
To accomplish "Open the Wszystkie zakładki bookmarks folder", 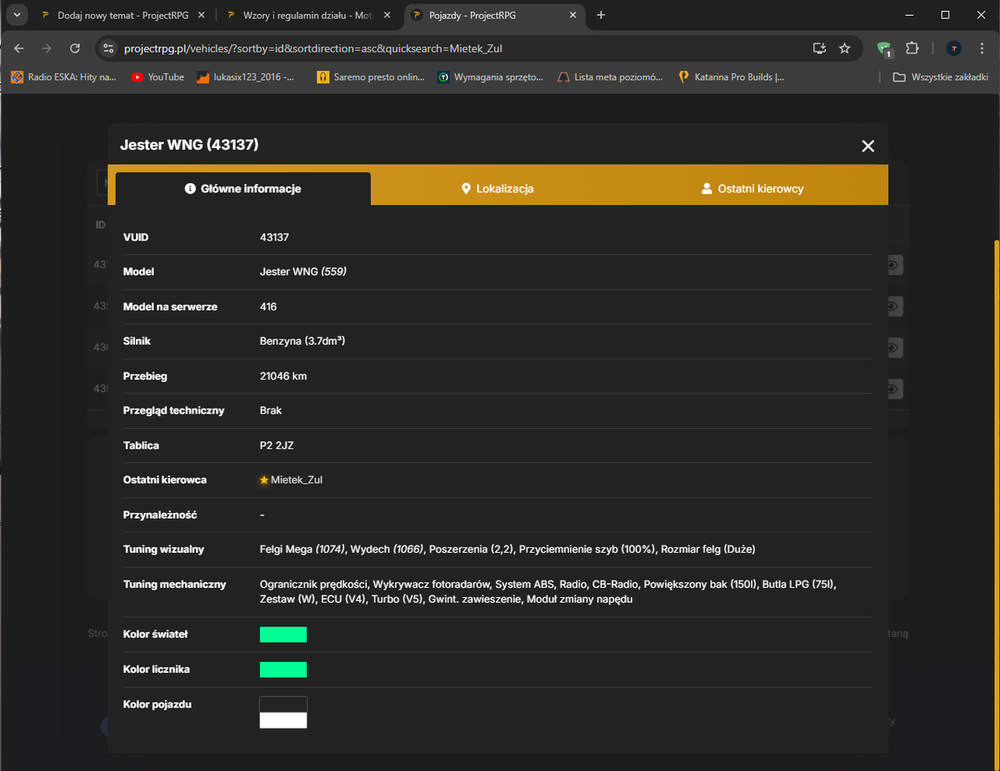I will 941,77.
